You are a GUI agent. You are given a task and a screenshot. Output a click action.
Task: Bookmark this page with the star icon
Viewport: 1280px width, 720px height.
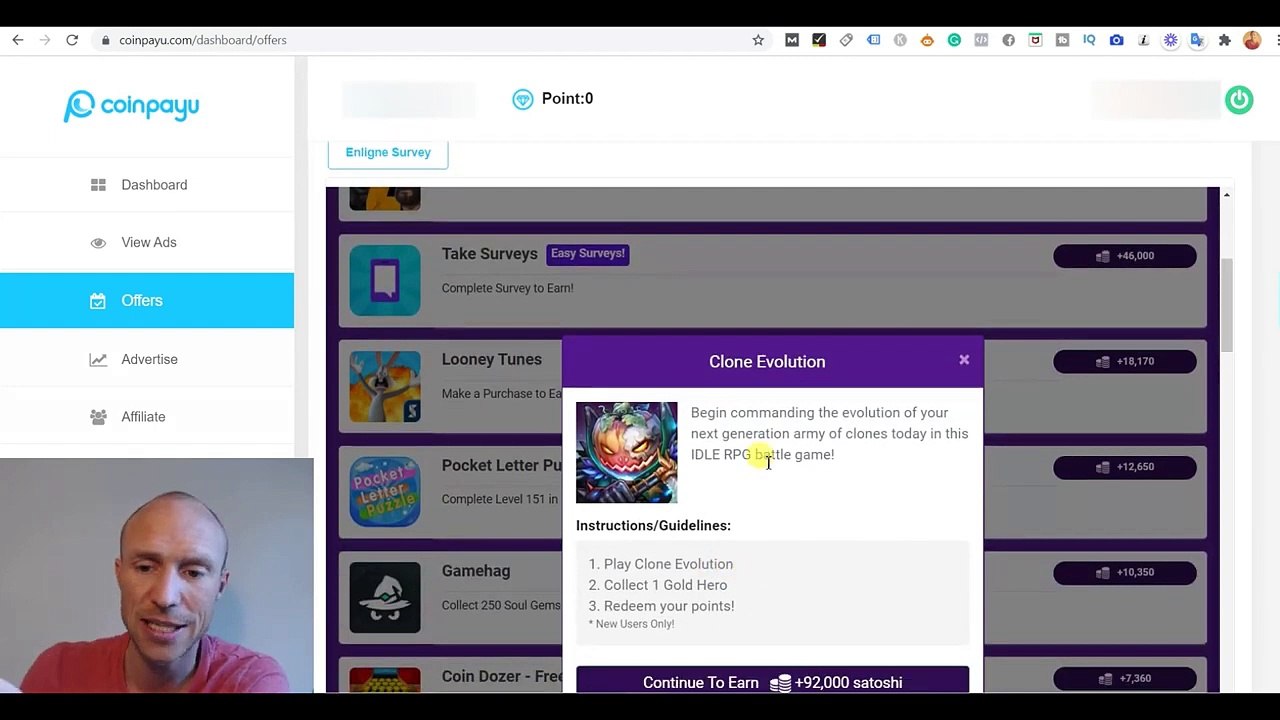click(758, 40)
